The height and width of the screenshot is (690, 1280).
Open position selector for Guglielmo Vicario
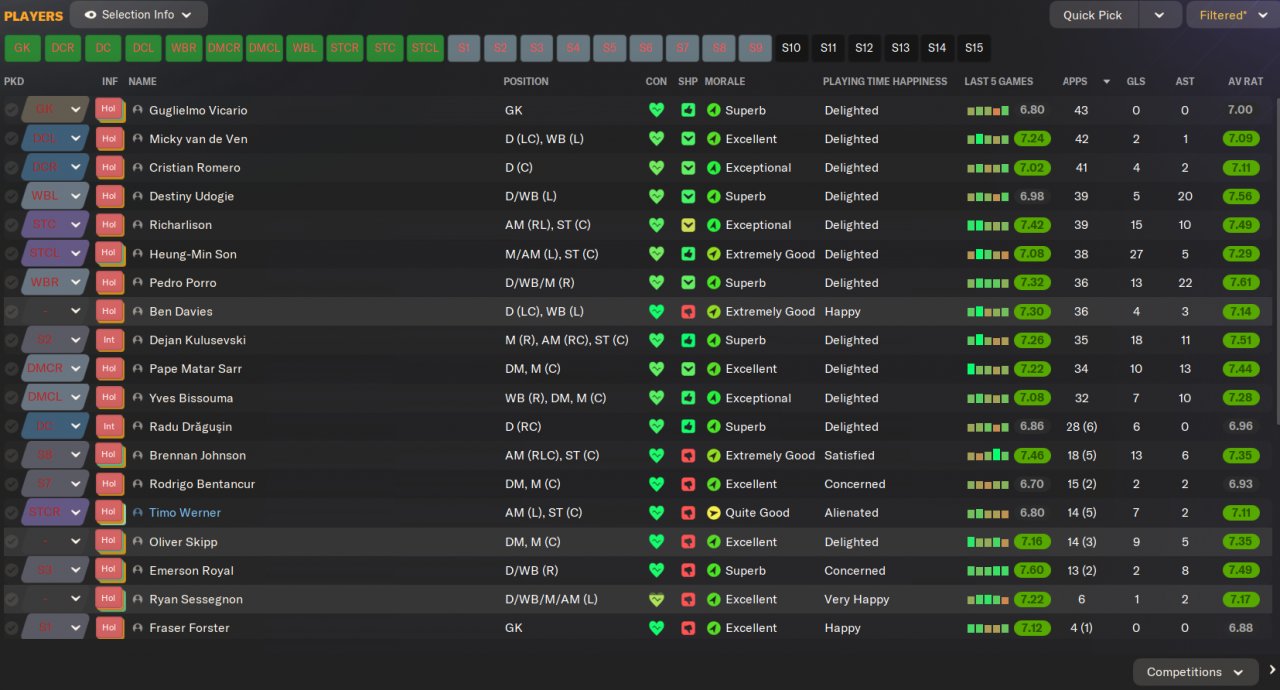point(55,110)
